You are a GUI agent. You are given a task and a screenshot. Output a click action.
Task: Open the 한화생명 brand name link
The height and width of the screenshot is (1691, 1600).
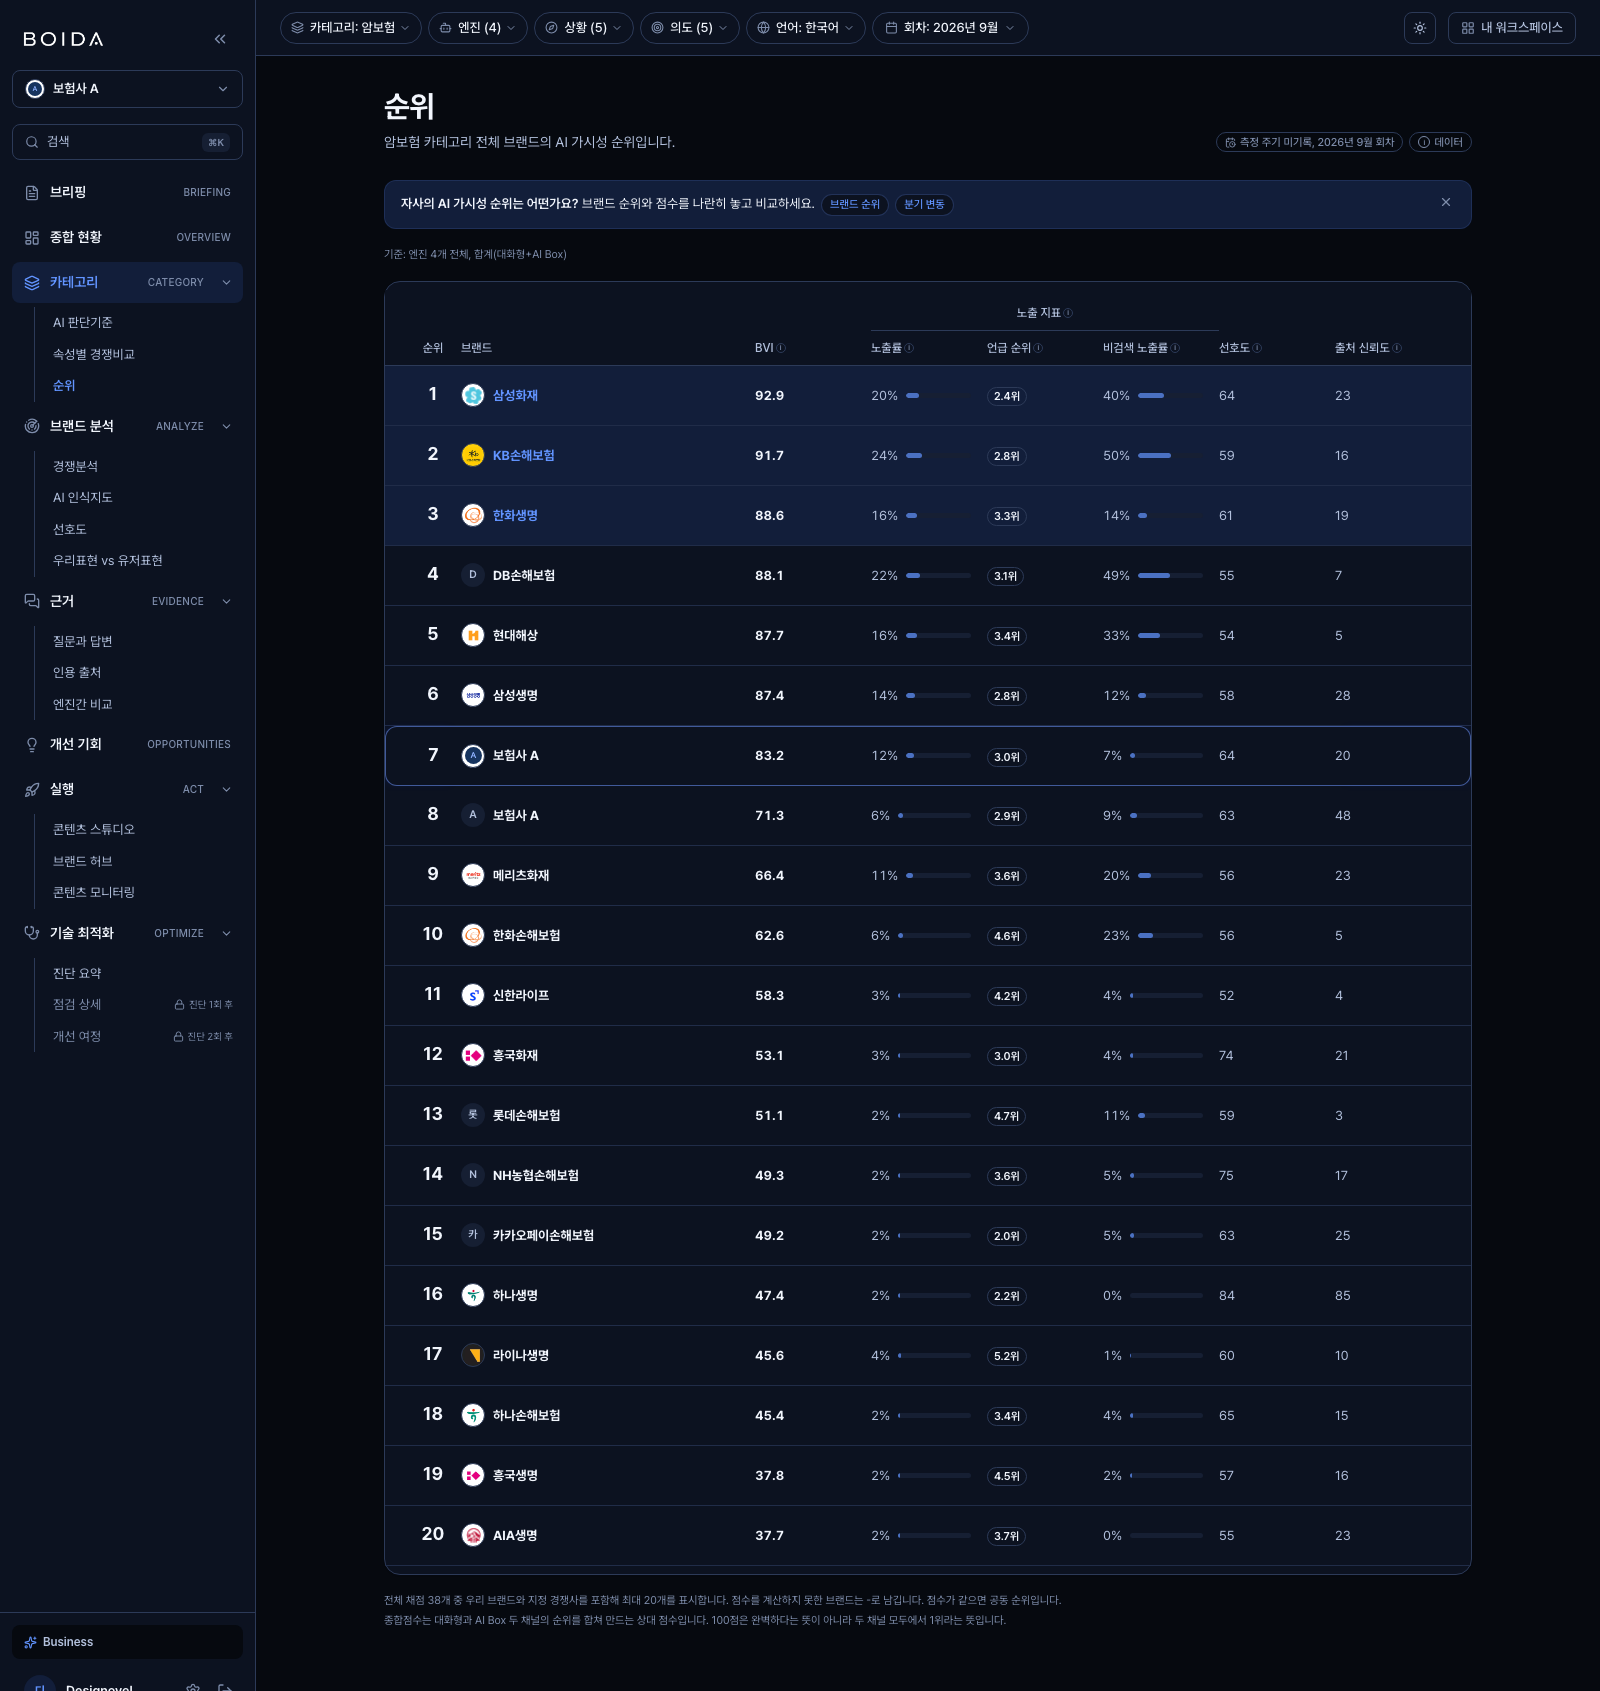515,515
